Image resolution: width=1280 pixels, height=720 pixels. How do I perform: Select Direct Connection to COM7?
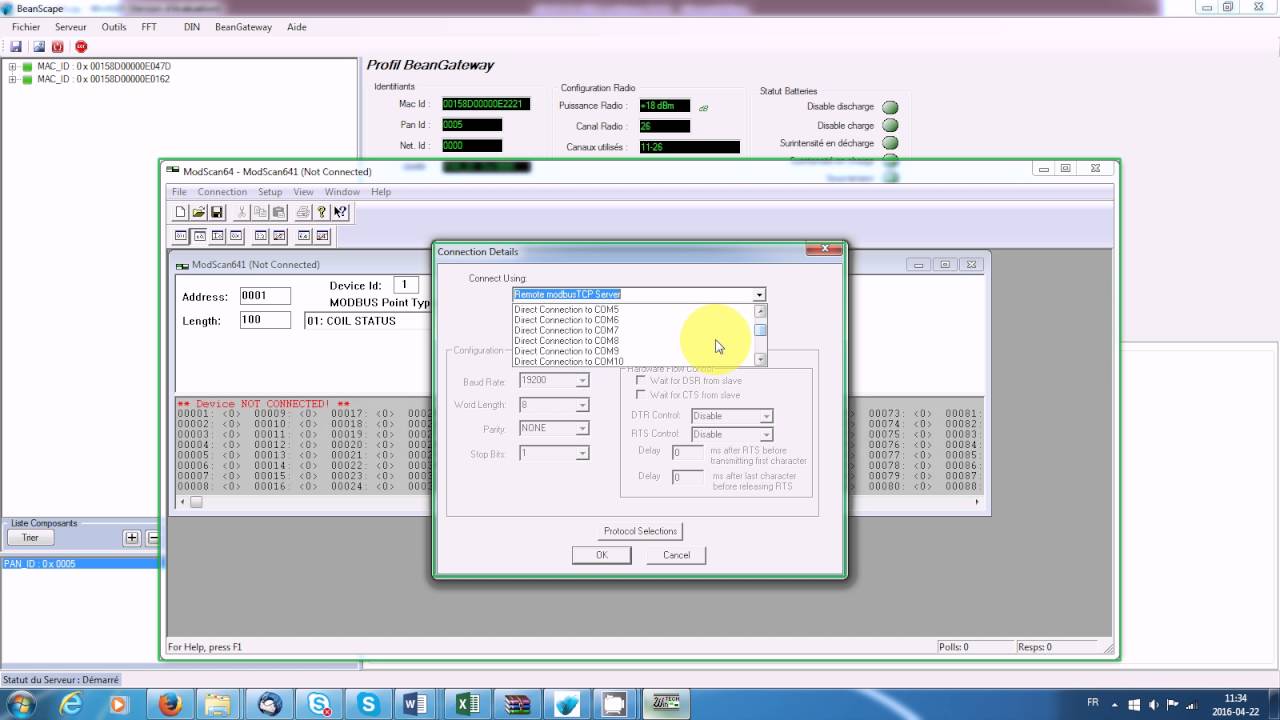tap(634, 330)
